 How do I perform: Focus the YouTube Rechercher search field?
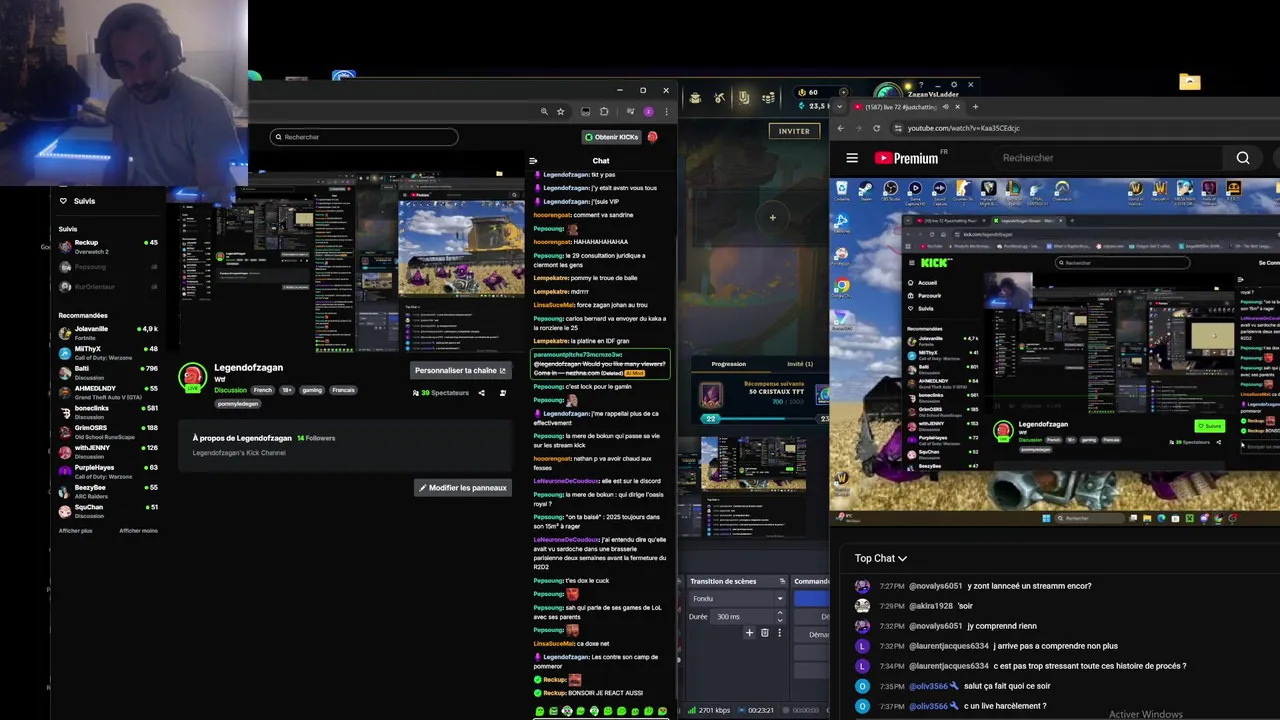pos(1106,158)
